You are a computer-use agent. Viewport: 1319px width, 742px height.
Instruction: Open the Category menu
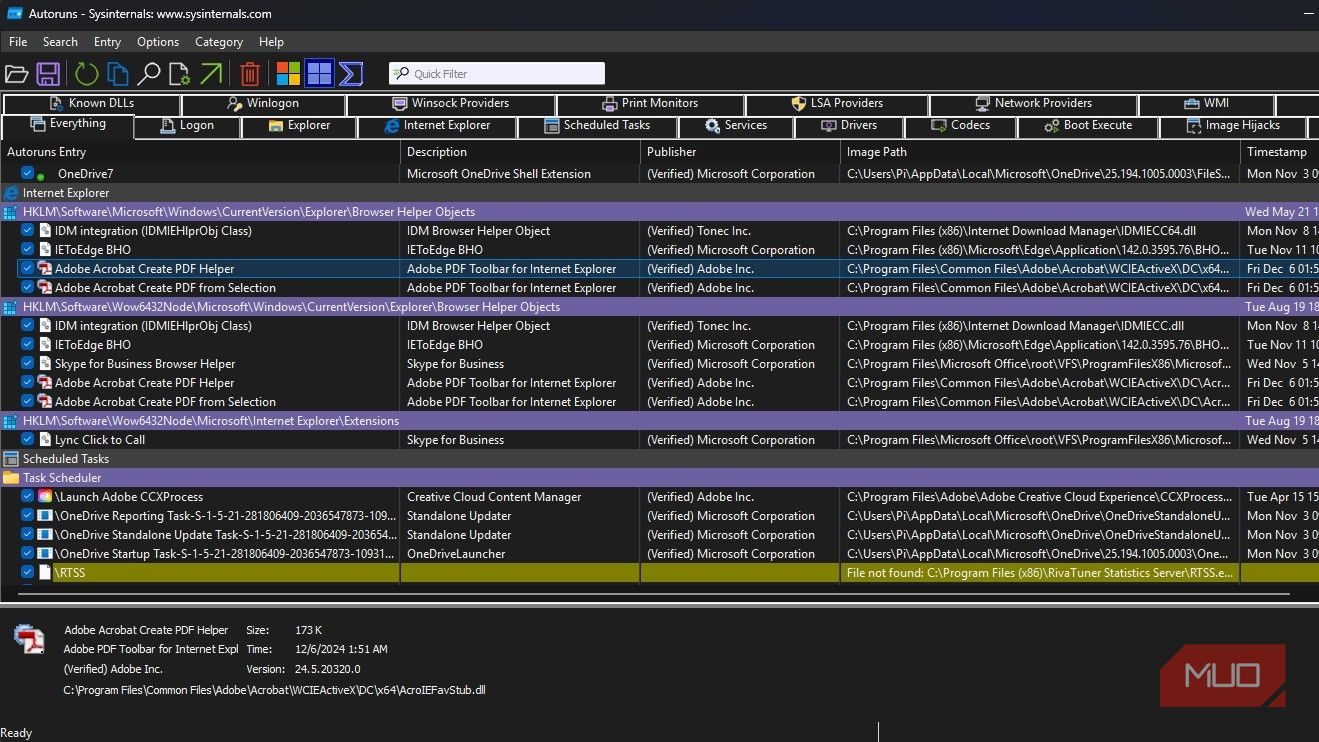click(x=218, y=42)
